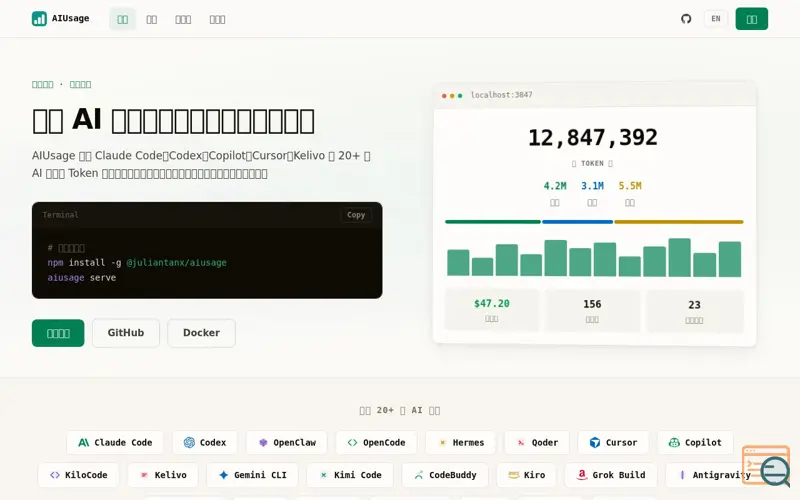
Task: Click the Terminal label in code block
Action: click(60, 215)
